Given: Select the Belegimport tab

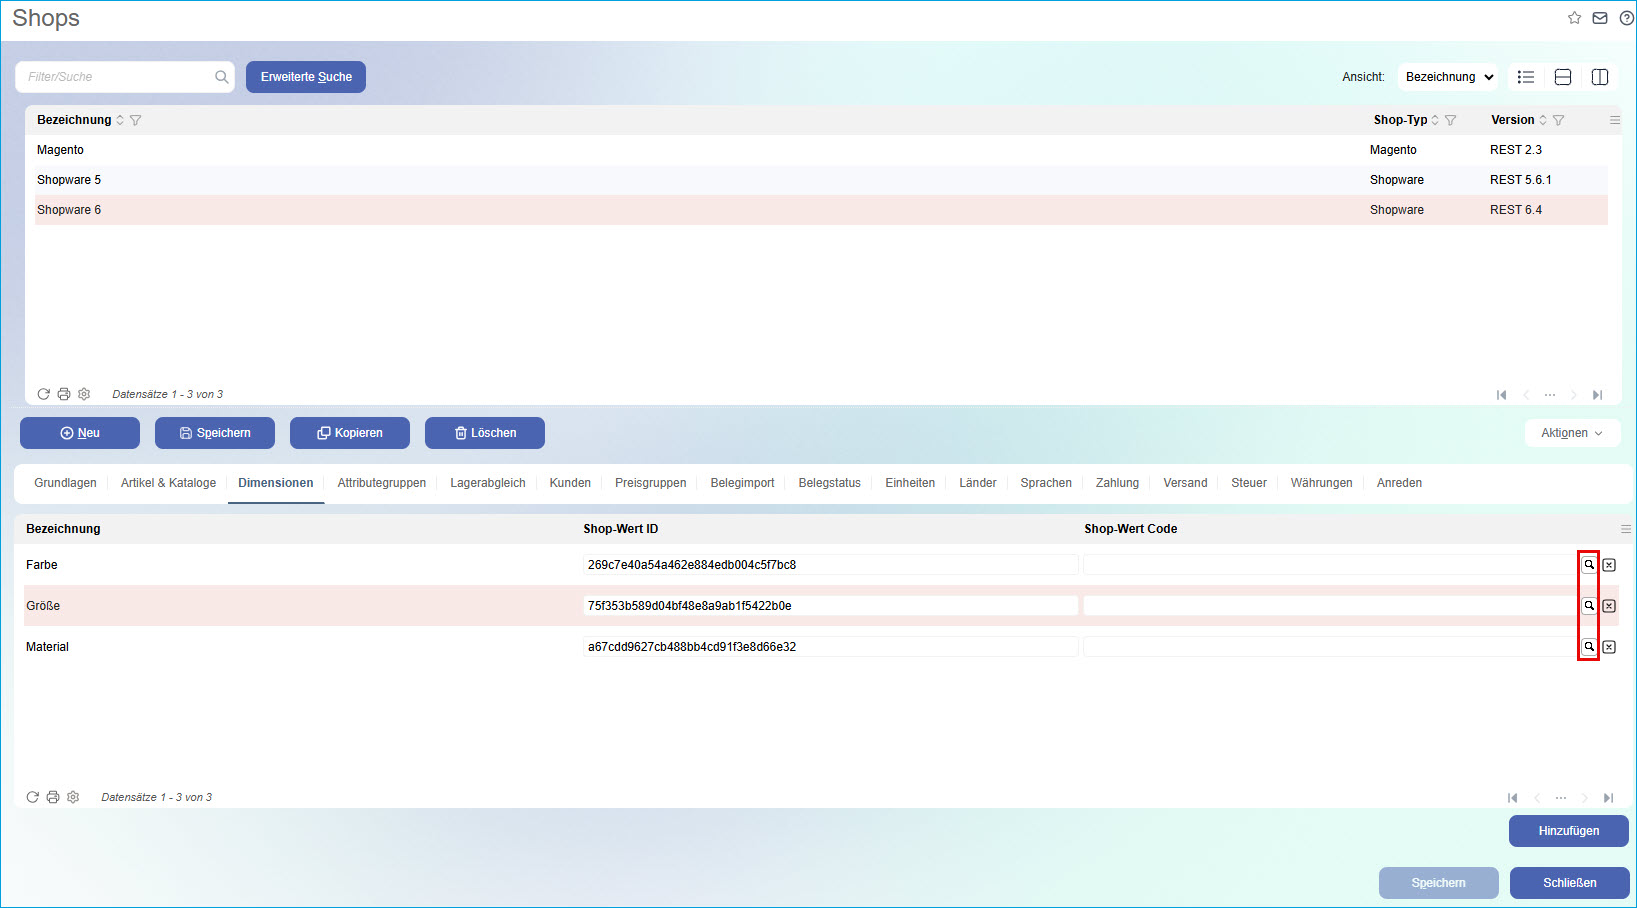Looking at the screenshot, I should click(742, 483).
